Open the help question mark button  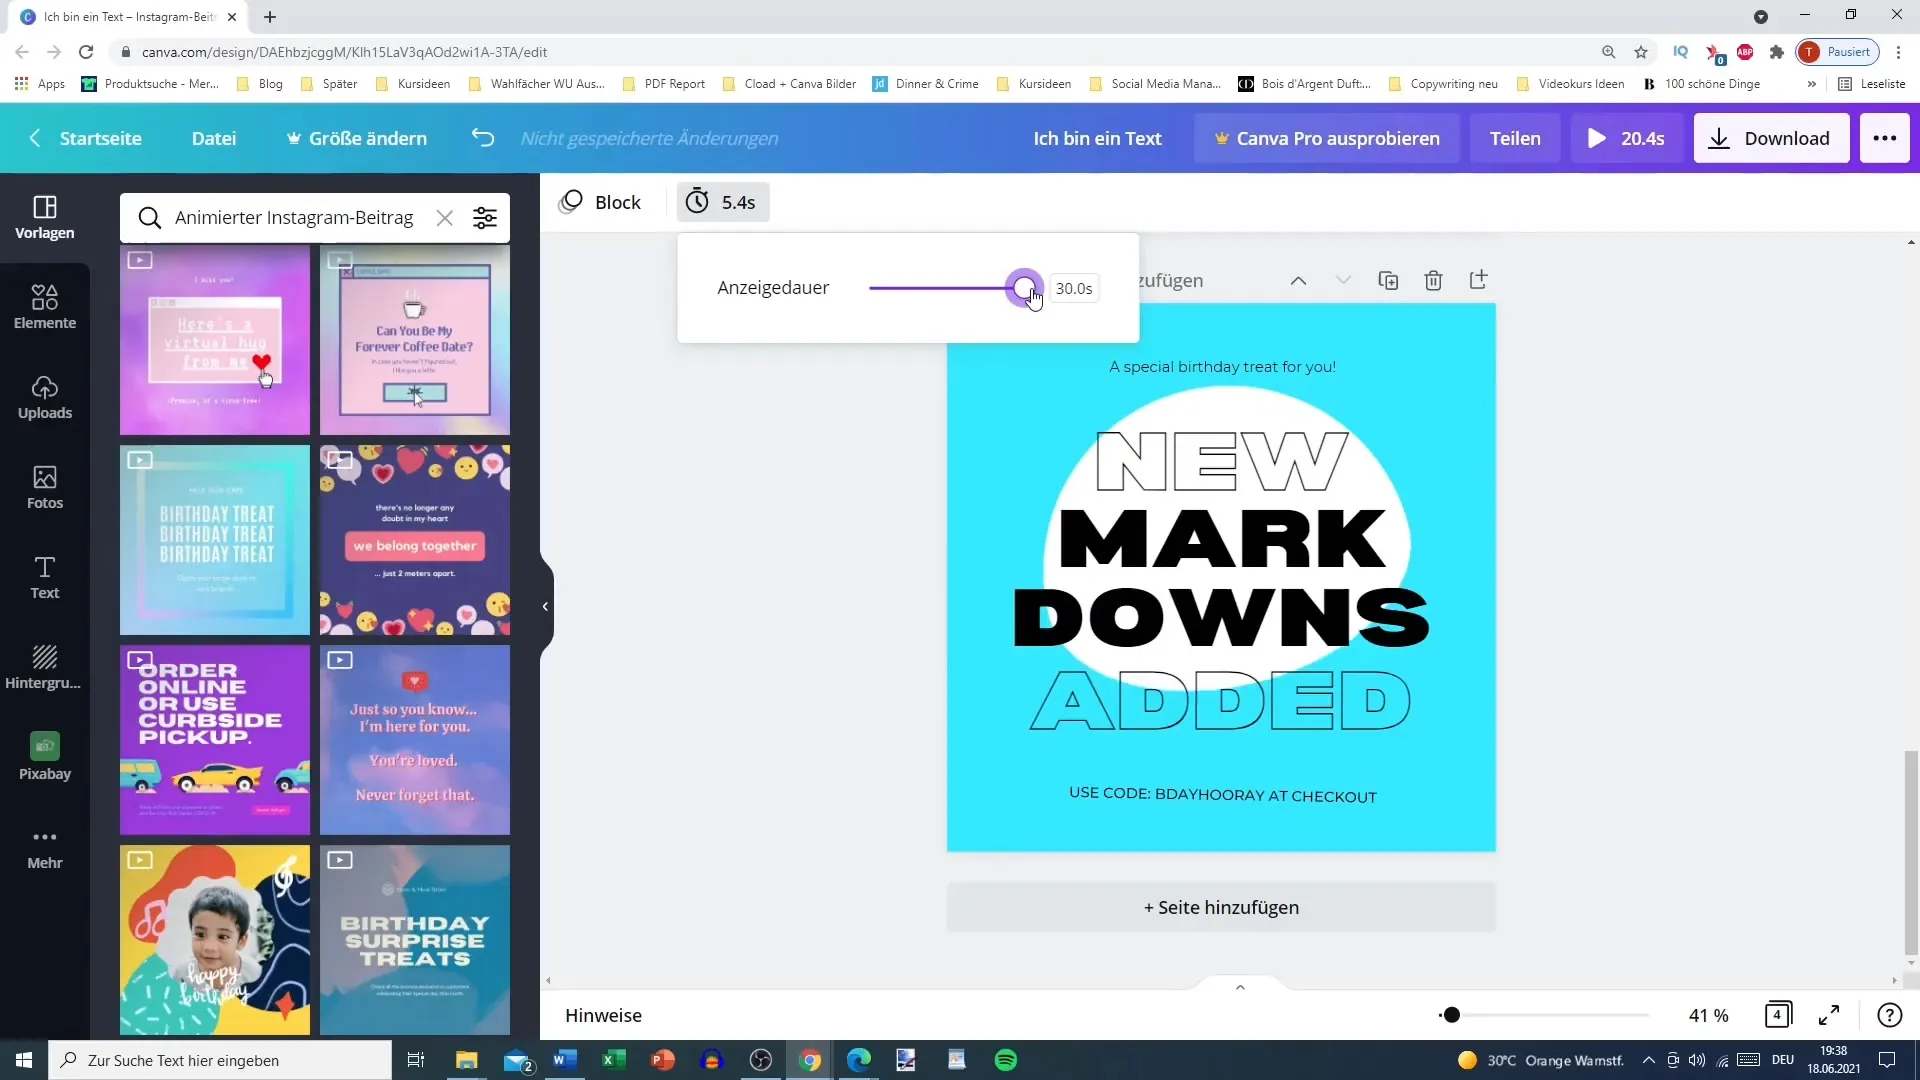(1889, 1015)
